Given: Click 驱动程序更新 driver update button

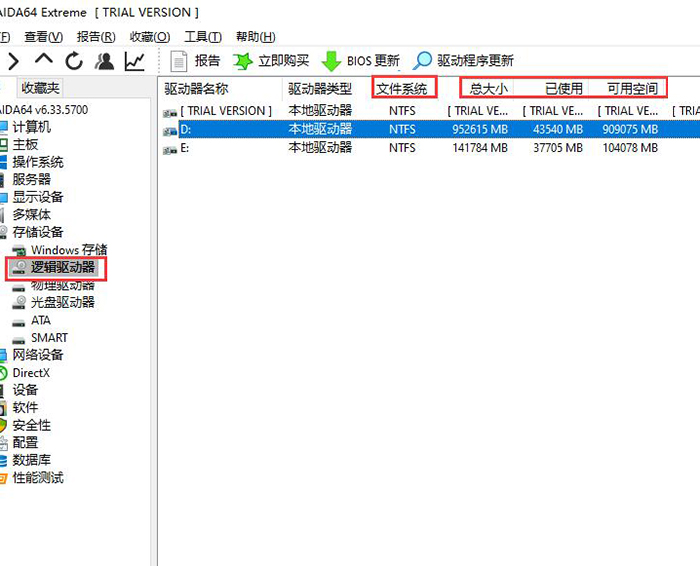Looking at the screenshot, I should click(464, 61).
